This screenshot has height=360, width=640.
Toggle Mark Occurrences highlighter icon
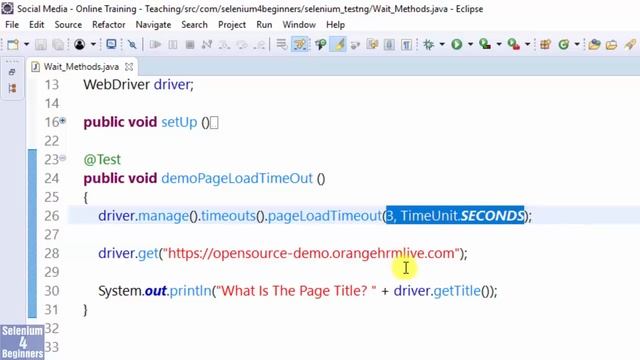pos(338,44)
